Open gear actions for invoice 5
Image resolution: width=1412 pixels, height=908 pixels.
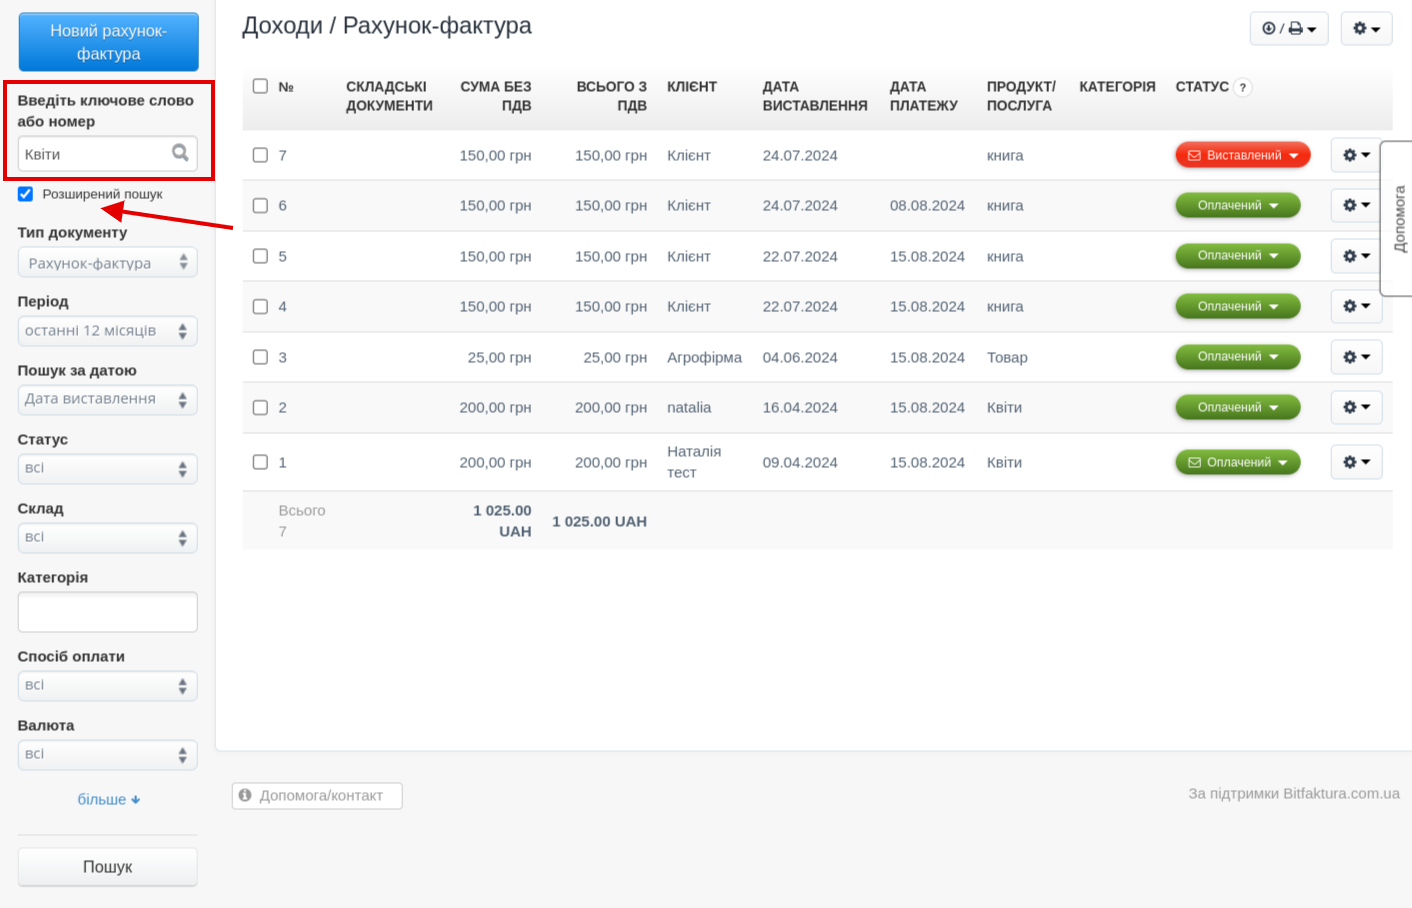point(1355,256)
